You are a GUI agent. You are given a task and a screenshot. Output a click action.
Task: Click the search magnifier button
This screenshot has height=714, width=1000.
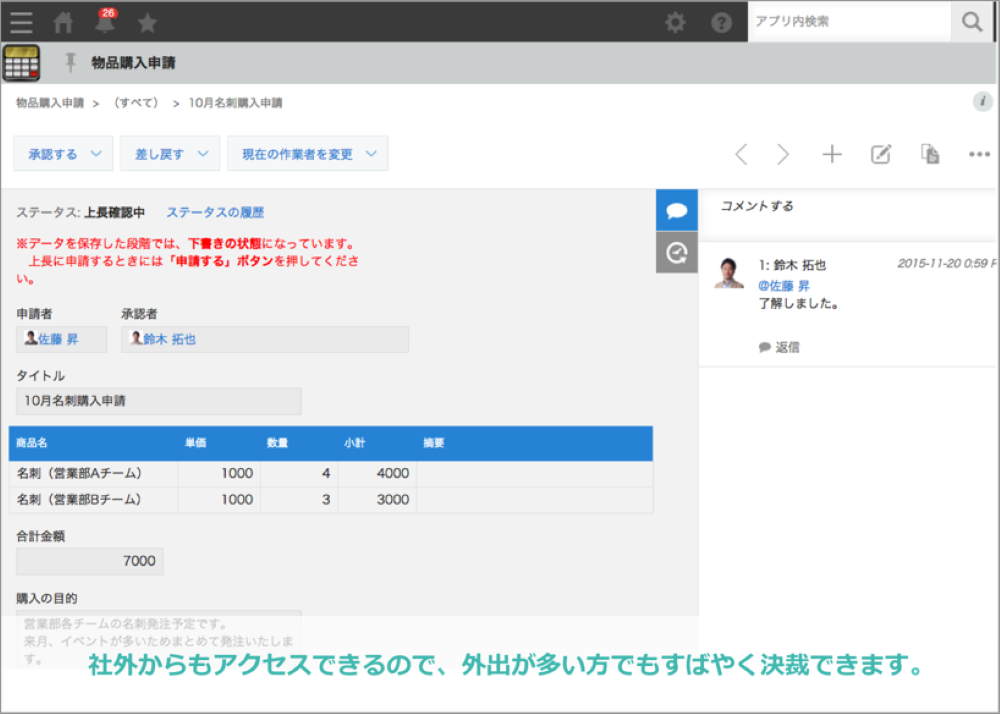(x=971, y=21)
